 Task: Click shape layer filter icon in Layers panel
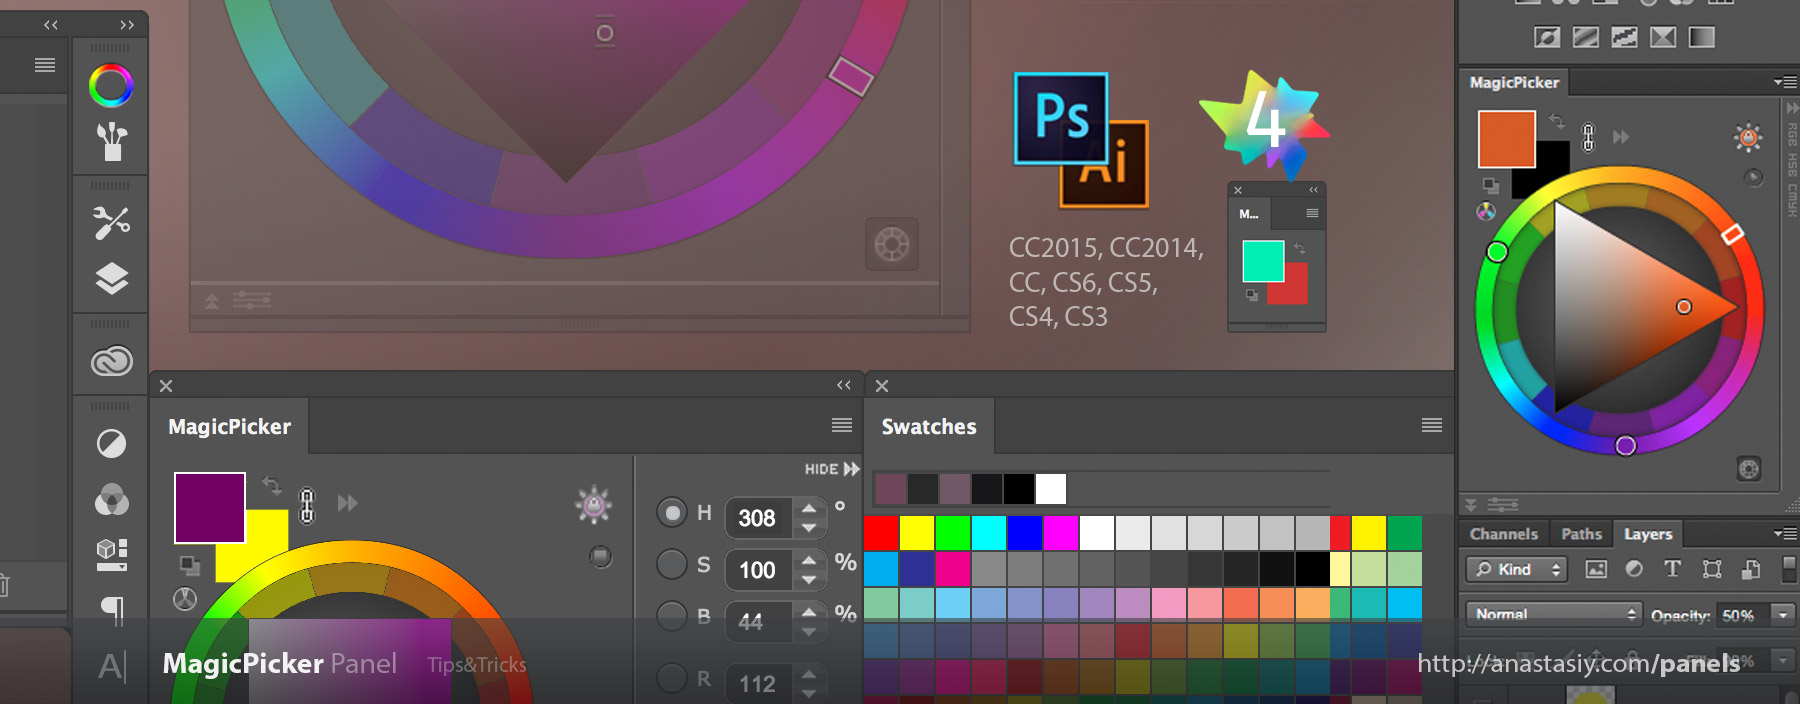(x=1712, y=569)
